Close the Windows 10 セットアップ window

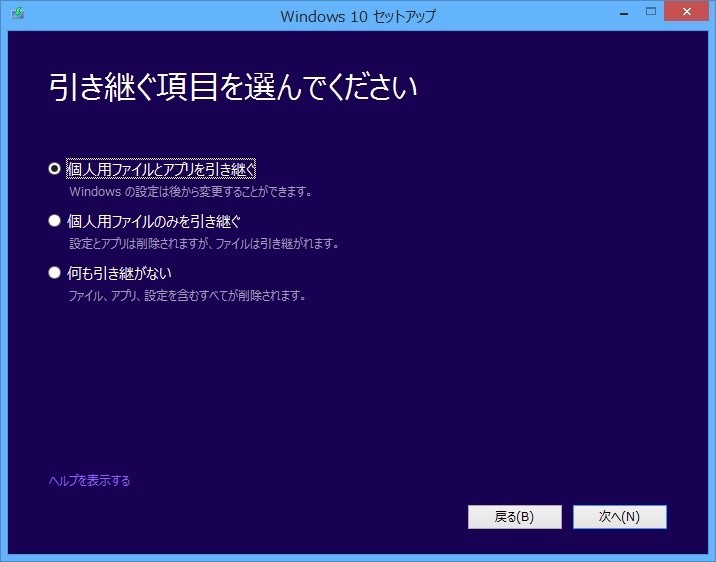click(686, 11)
